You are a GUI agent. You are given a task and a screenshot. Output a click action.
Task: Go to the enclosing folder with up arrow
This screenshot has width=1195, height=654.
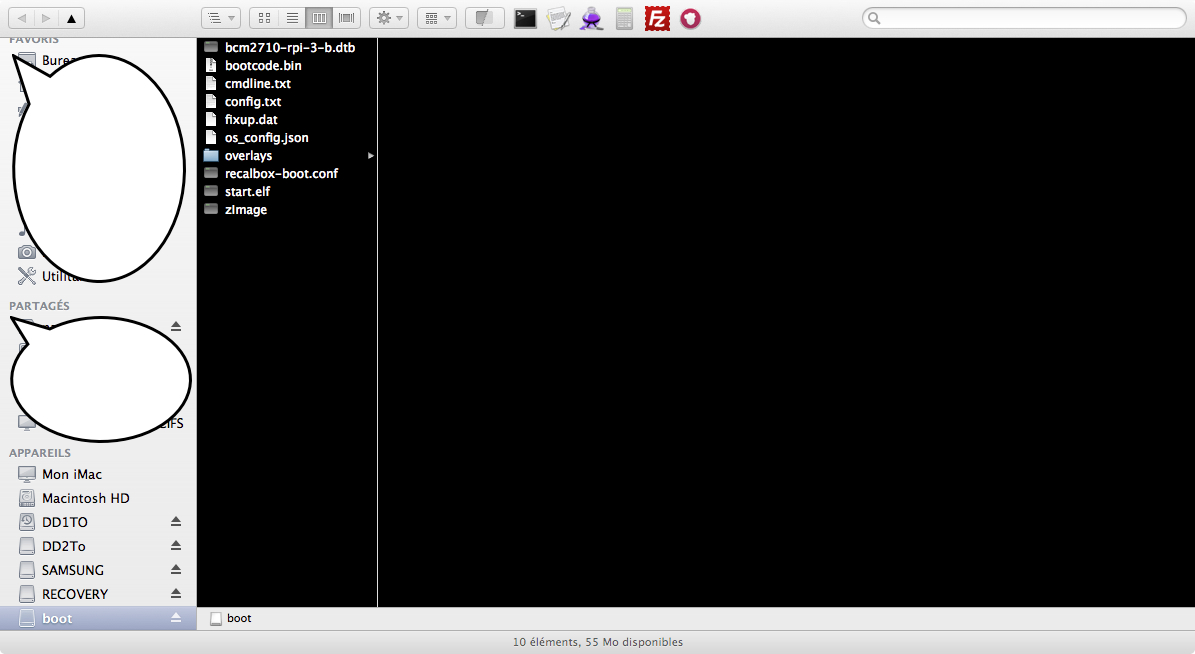click(x=71, y=18)
